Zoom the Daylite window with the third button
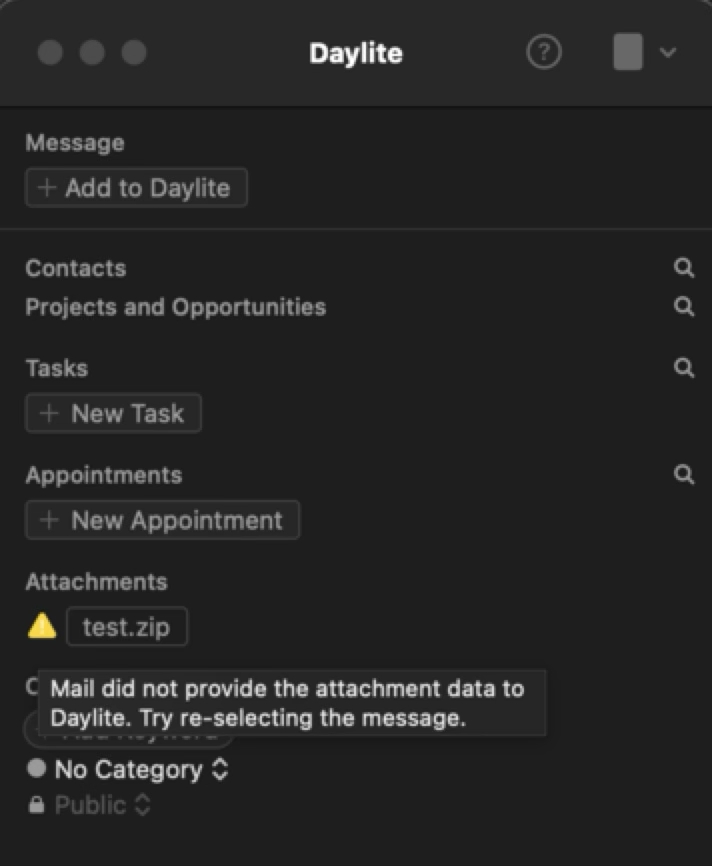The width and height of the screenshot is (712, 866). click(133, 52)
